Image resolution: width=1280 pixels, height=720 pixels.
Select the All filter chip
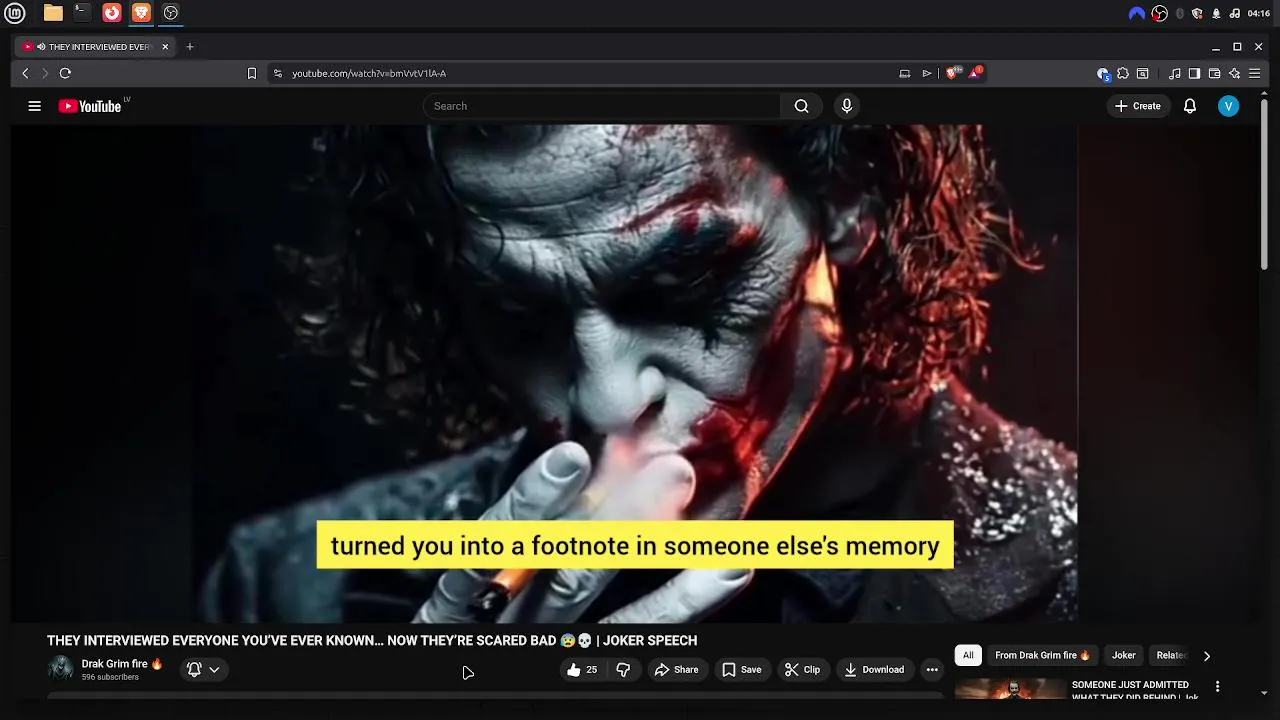pyautogui.click(x=968, y=656)
